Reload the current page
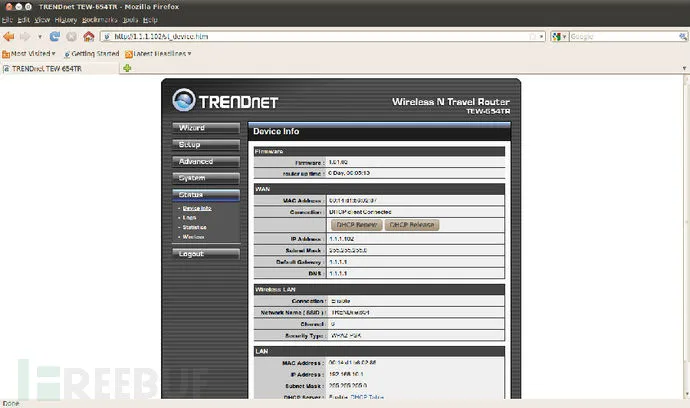The image size is (690, 408). (x=56, y=36)
